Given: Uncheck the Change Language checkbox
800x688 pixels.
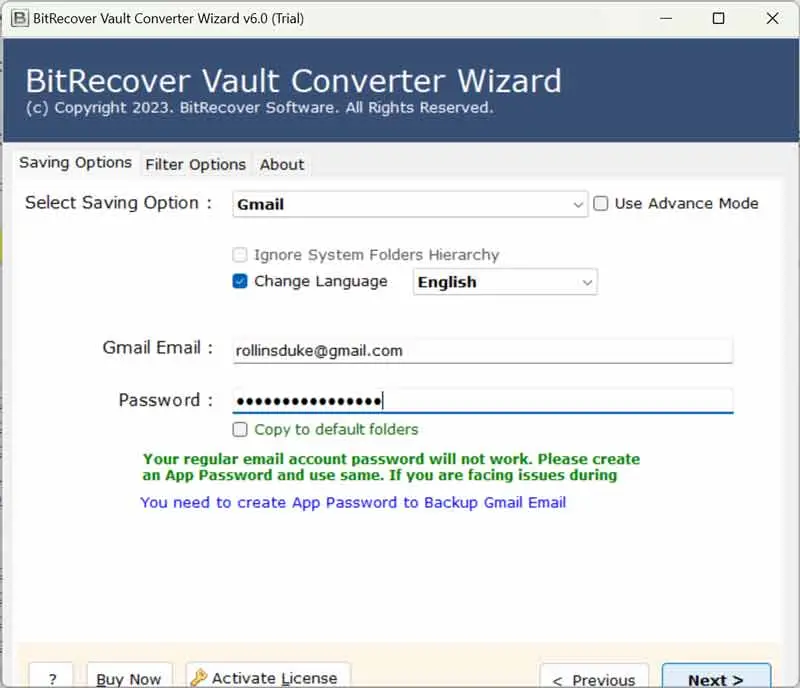Looking at the screenshot, I should pos(240,282).
